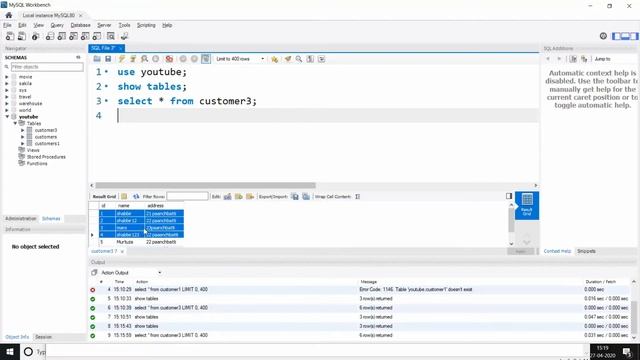Execute the script with the lightning icon
The image size is (640, 360).
pos(122,59)
